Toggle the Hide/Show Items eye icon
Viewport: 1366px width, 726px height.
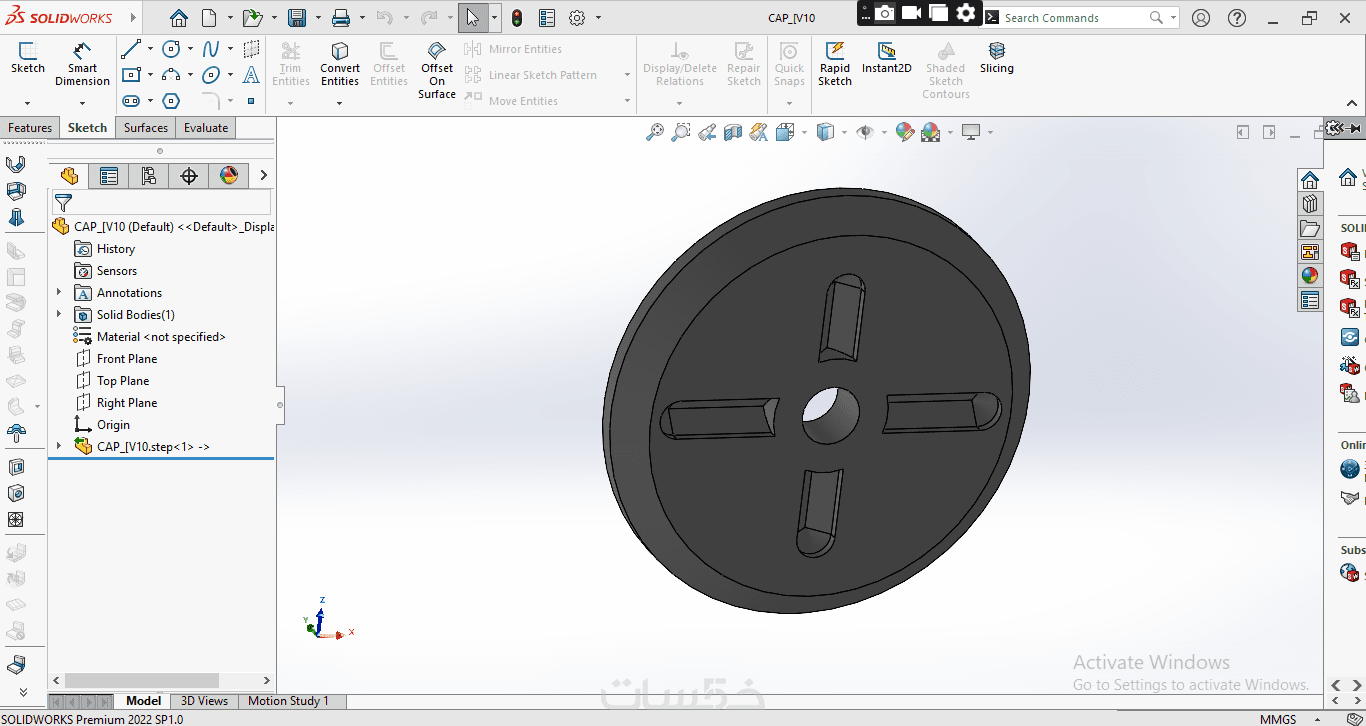(865, 132)
